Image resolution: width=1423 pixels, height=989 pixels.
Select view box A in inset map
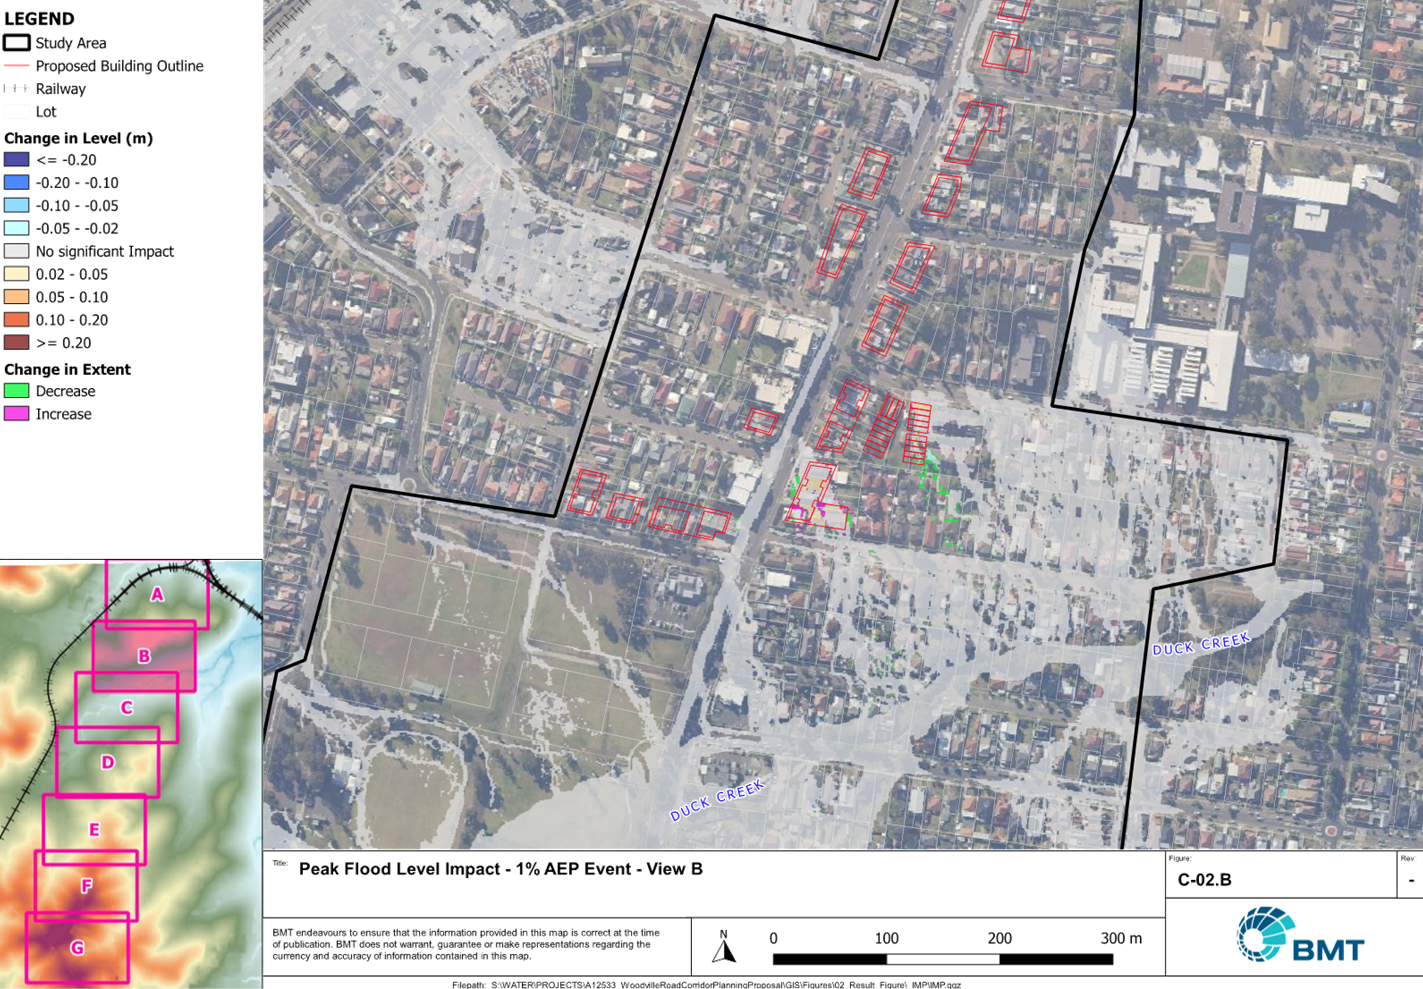(x=157, y=594)
